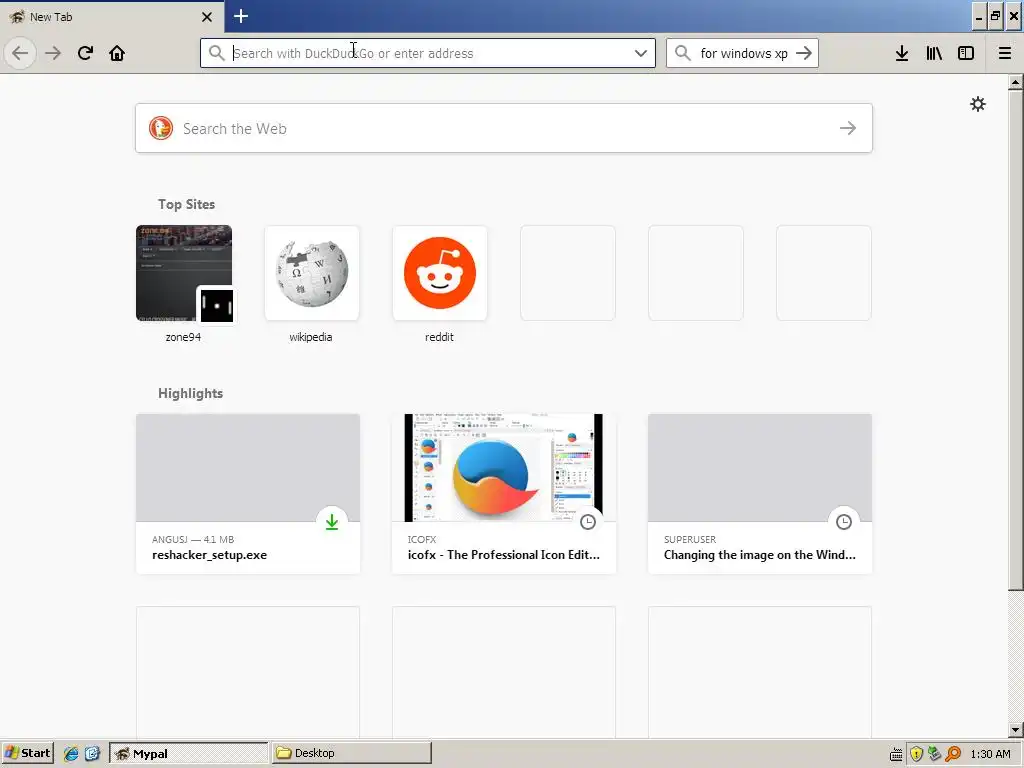The height and width of the screenshot is (768, 1024).
Task: Click the keyboard tray icon
Action: tap(897, 754)
